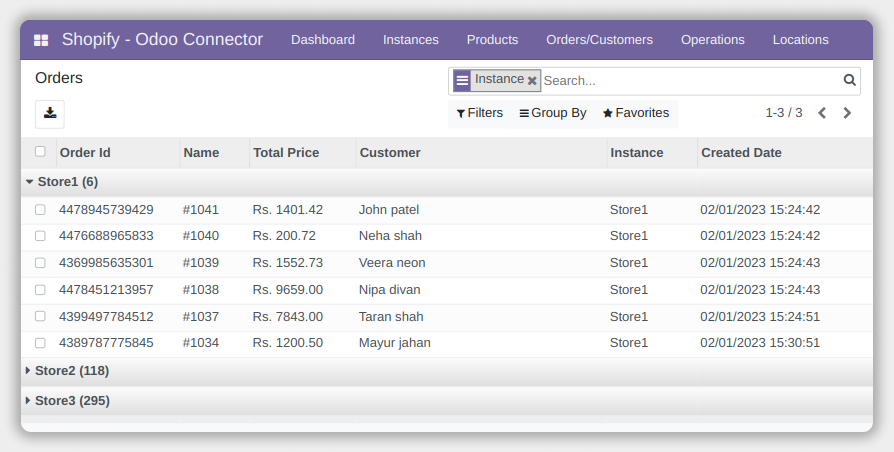Click customer Taran shah
Viewport: 894px width, 452px height.
pos(391,316)
